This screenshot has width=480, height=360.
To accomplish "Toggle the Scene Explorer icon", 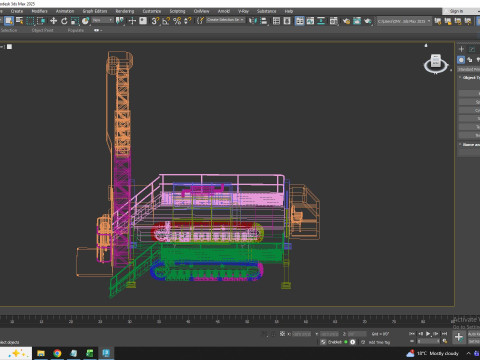I will point(276,21).
